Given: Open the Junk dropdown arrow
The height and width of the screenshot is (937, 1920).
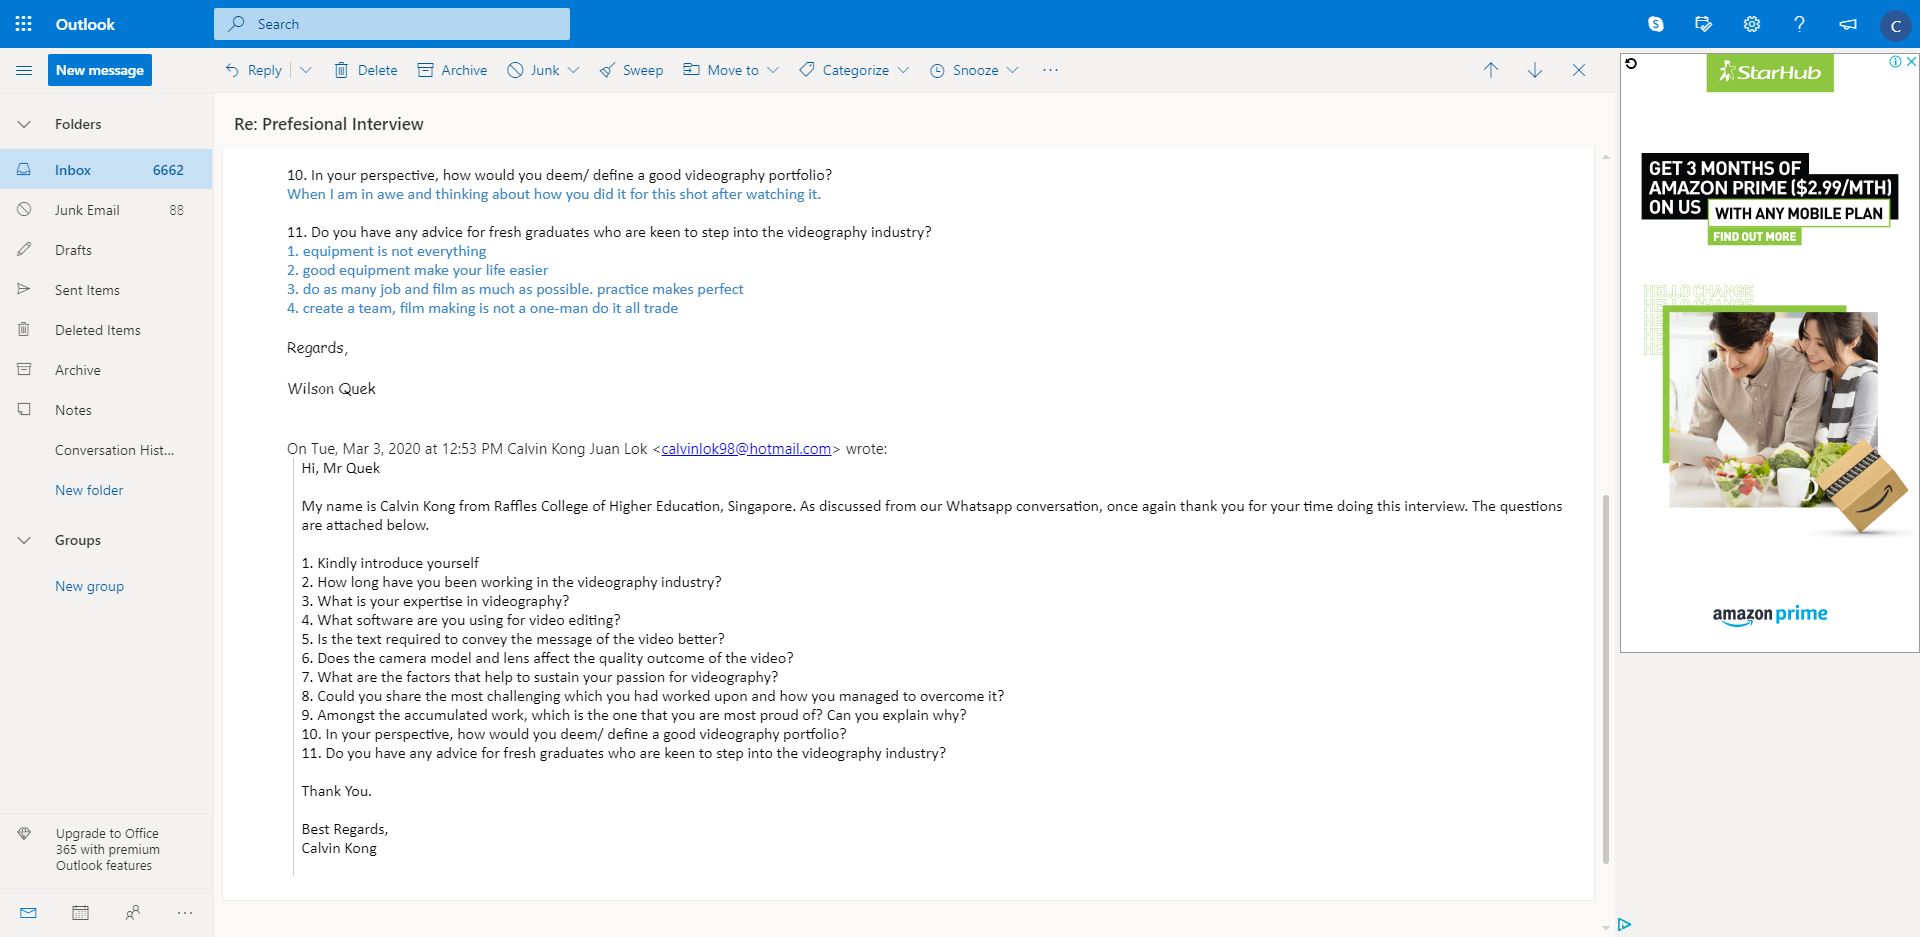Looking at the screenshot, I should (x=573, y=70).
